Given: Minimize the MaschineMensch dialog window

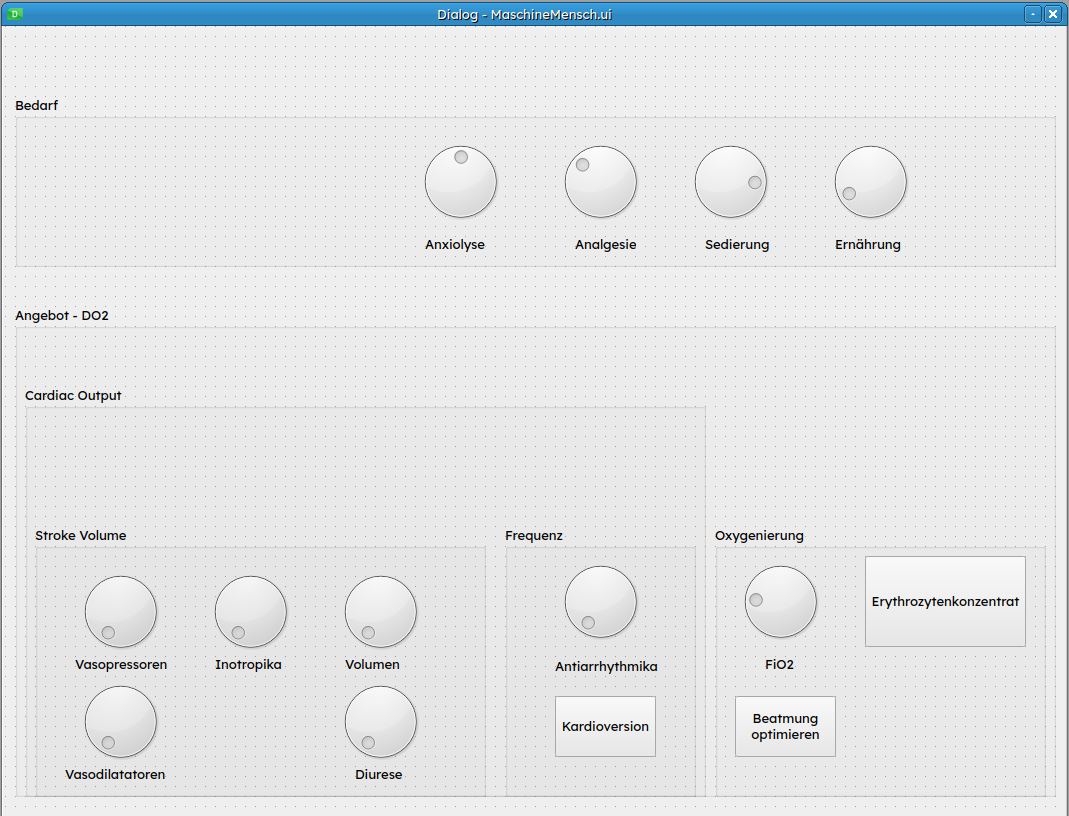Looking at the screenshot, I should point(1034,14).
